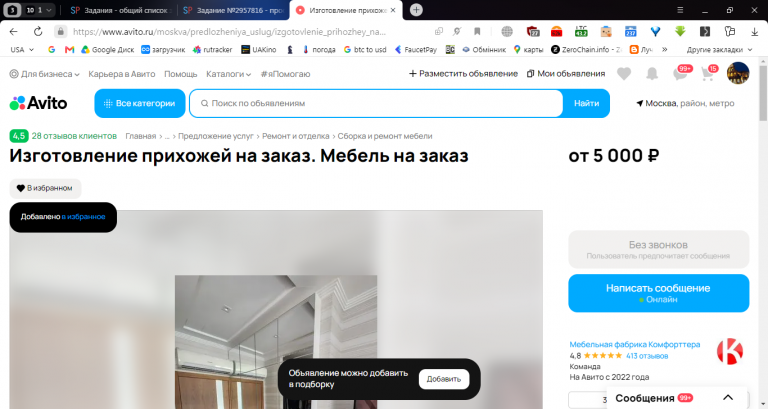
Task: Open the puzzle-piece extensions icon
Action: coord(730,31)
